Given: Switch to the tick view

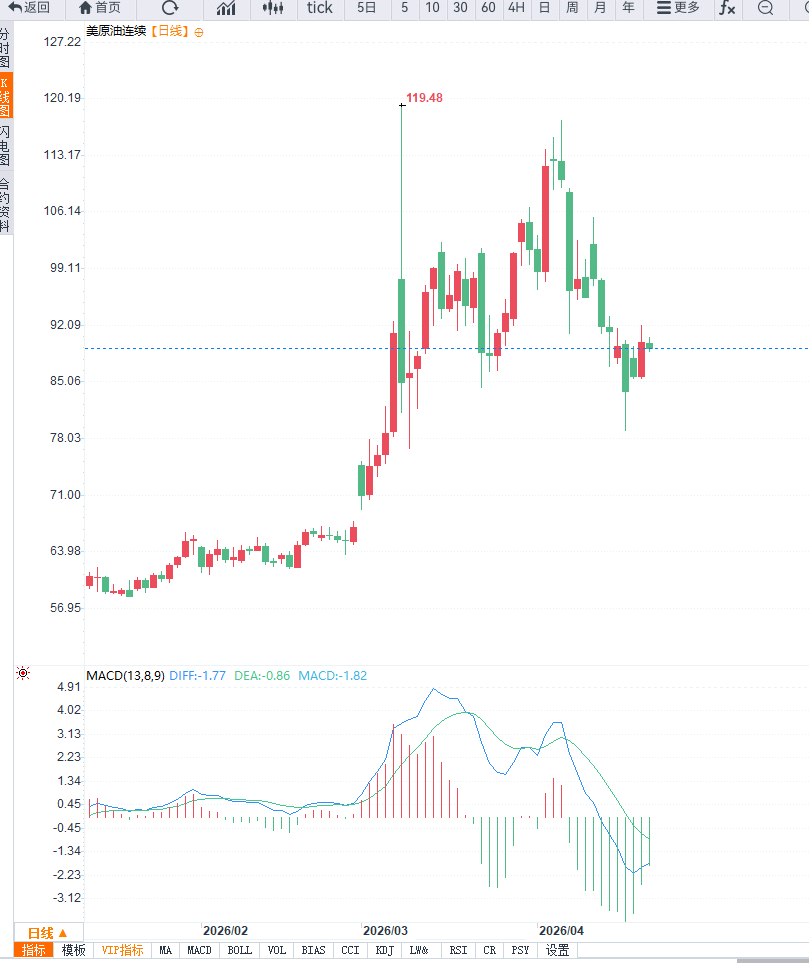Looking at the screenshot, I should 319,8.
